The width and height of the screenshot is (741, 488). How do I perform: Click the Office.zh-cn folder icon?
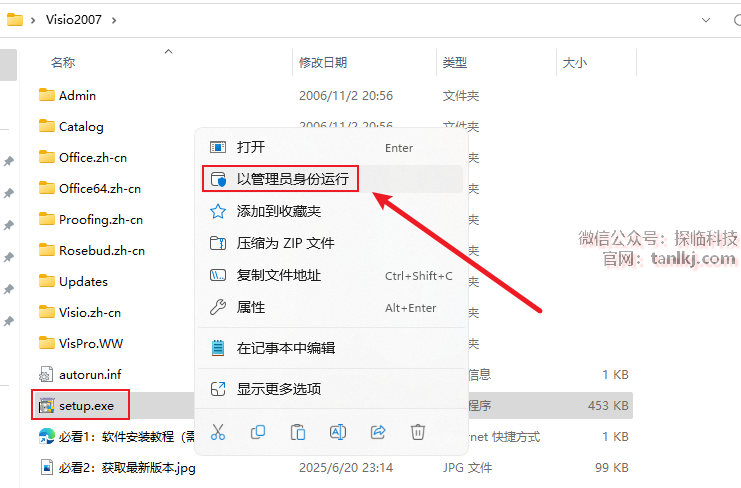pyautogui.click(x=46, y=157)
